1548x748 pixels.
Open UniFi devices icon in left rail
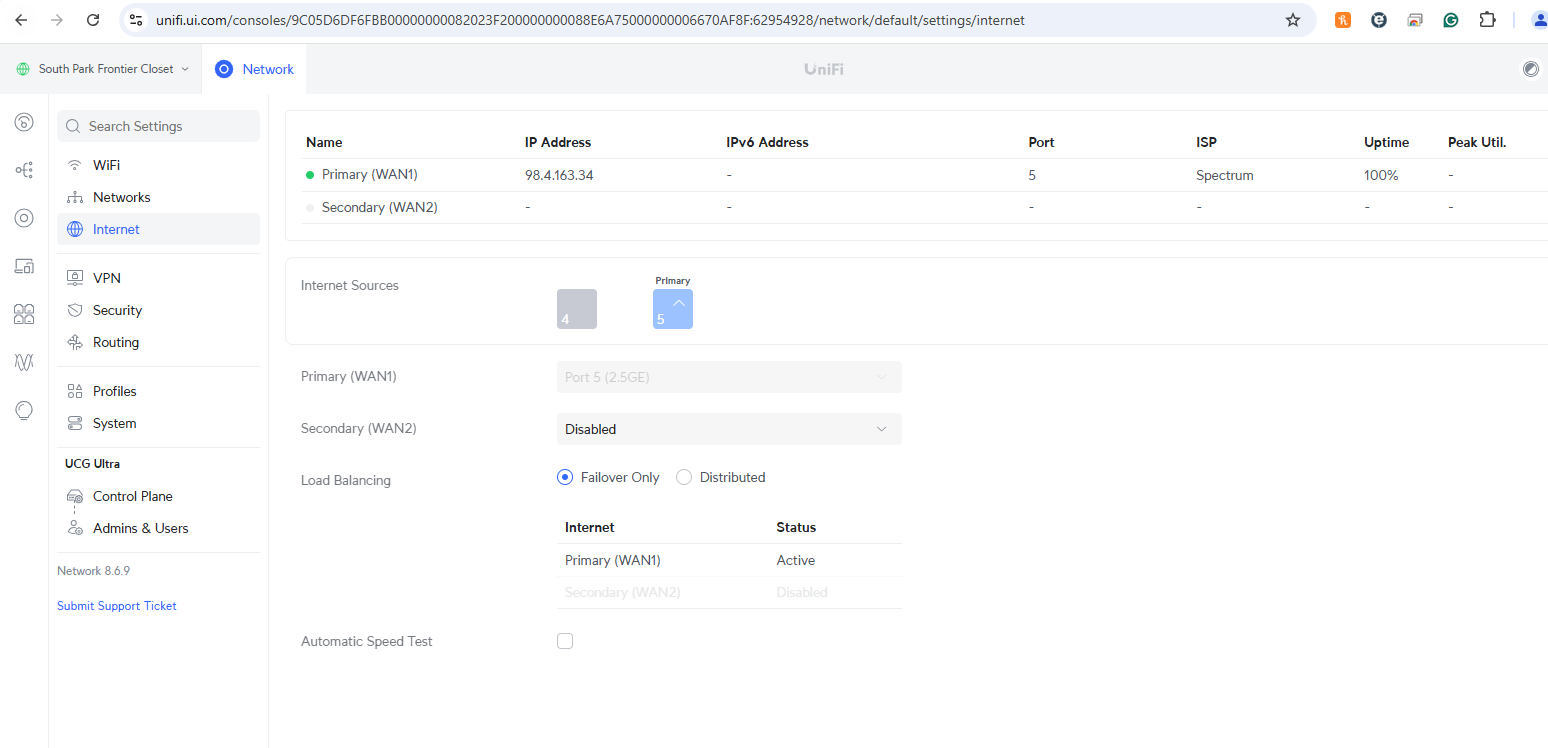point(24,218)
